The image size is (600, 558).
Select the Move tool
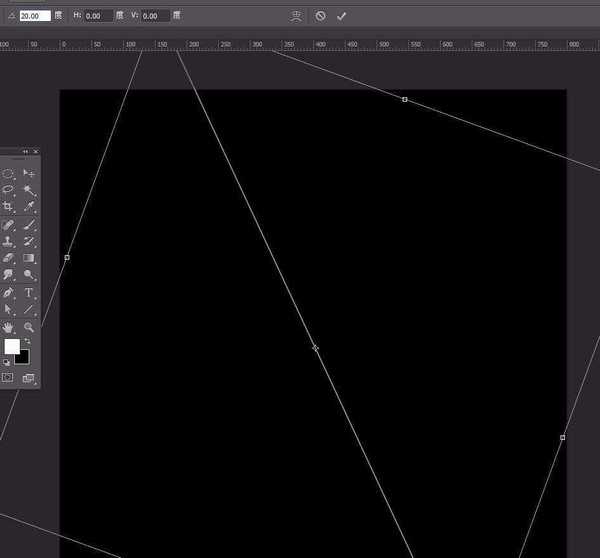click(x=29, y=173)
